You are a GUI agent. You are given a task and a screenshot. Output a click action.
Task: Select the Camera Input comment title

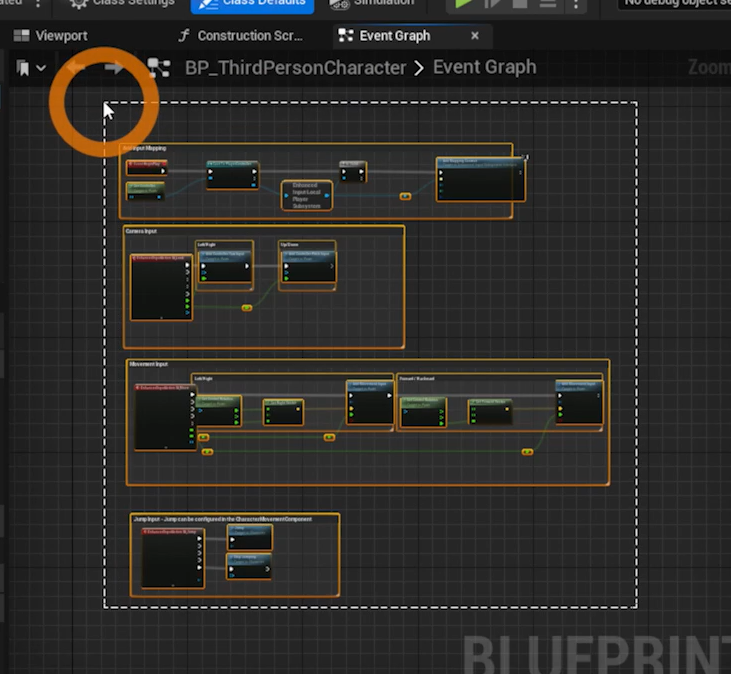(141, 231)
